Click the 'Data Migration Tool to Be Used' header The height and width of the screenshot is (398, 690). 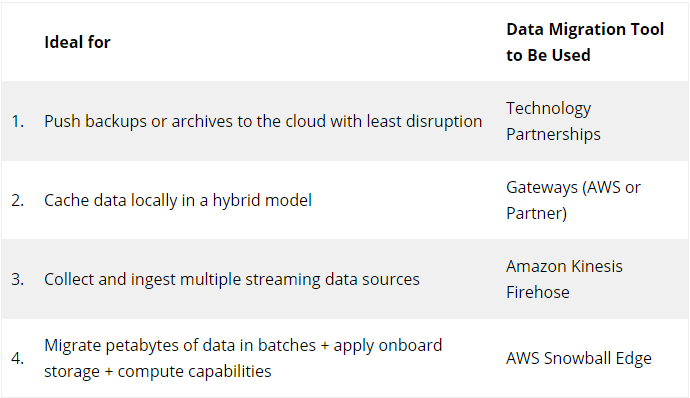tap(585, 42)
